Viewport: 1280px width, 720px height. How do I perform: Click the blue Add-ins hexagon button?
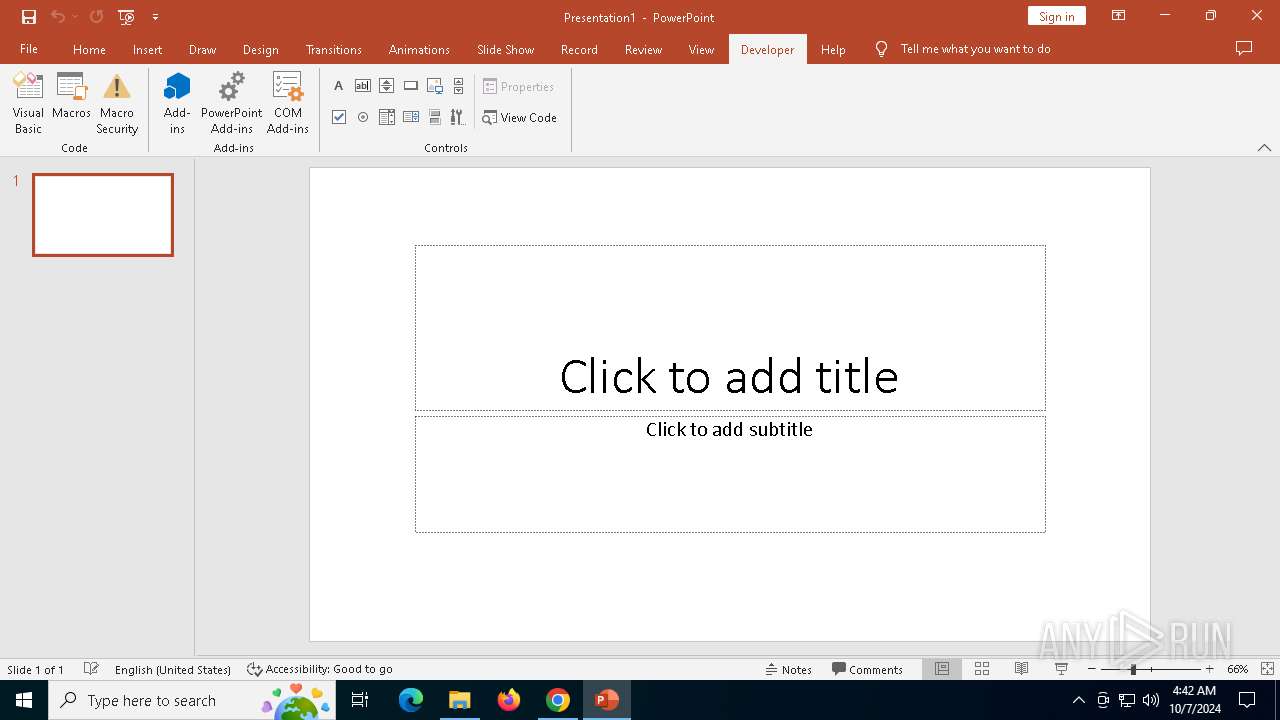(x=177, y=103)
